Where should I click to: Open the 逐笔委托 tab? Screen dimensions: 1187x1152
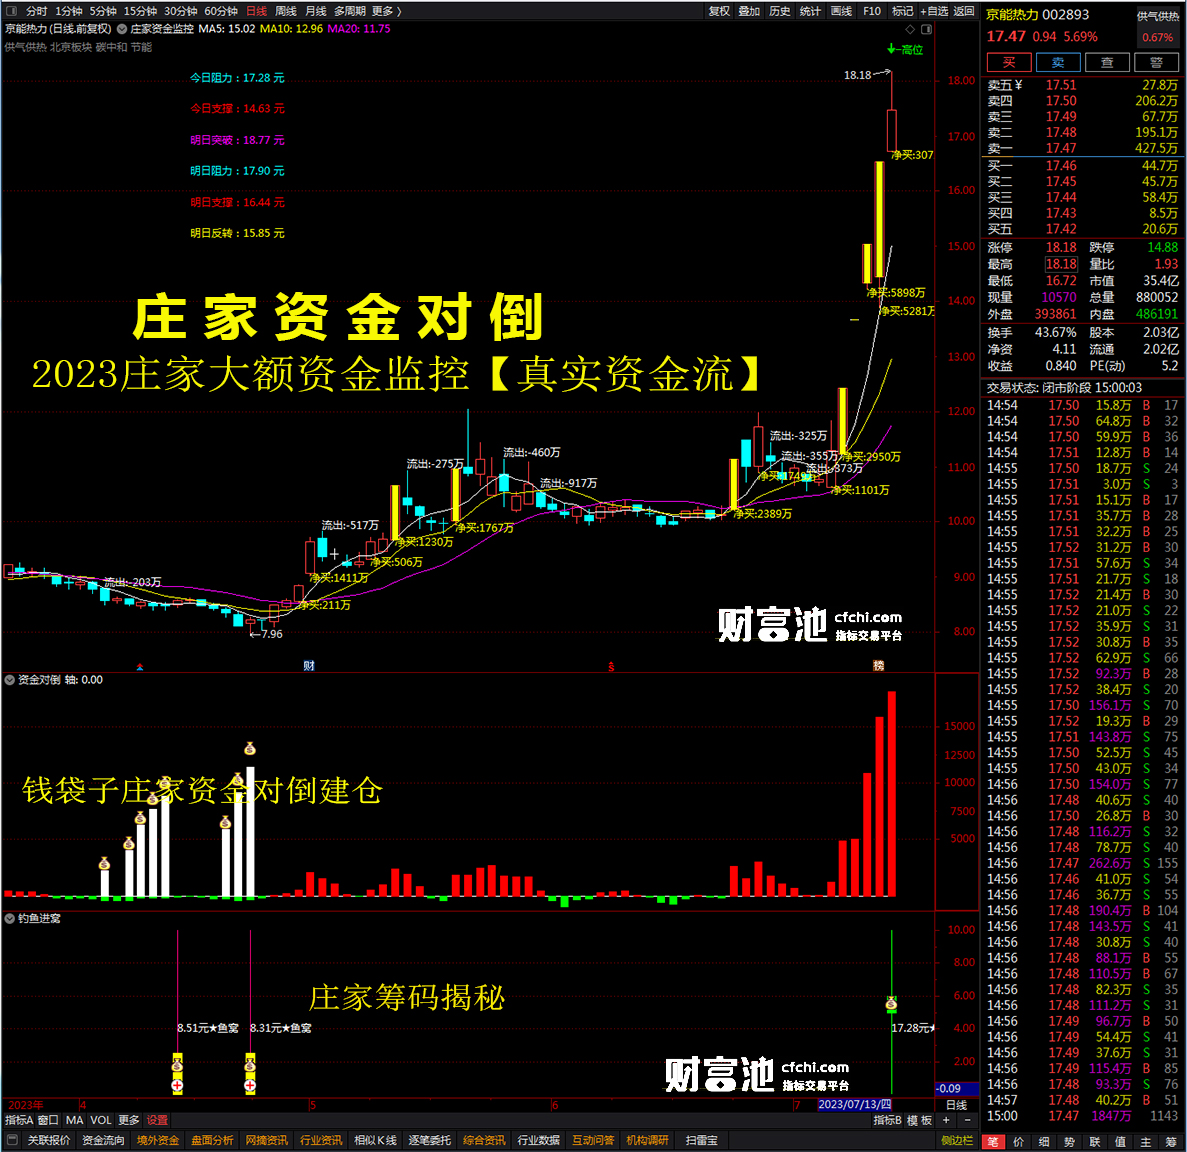point(430,1141)
